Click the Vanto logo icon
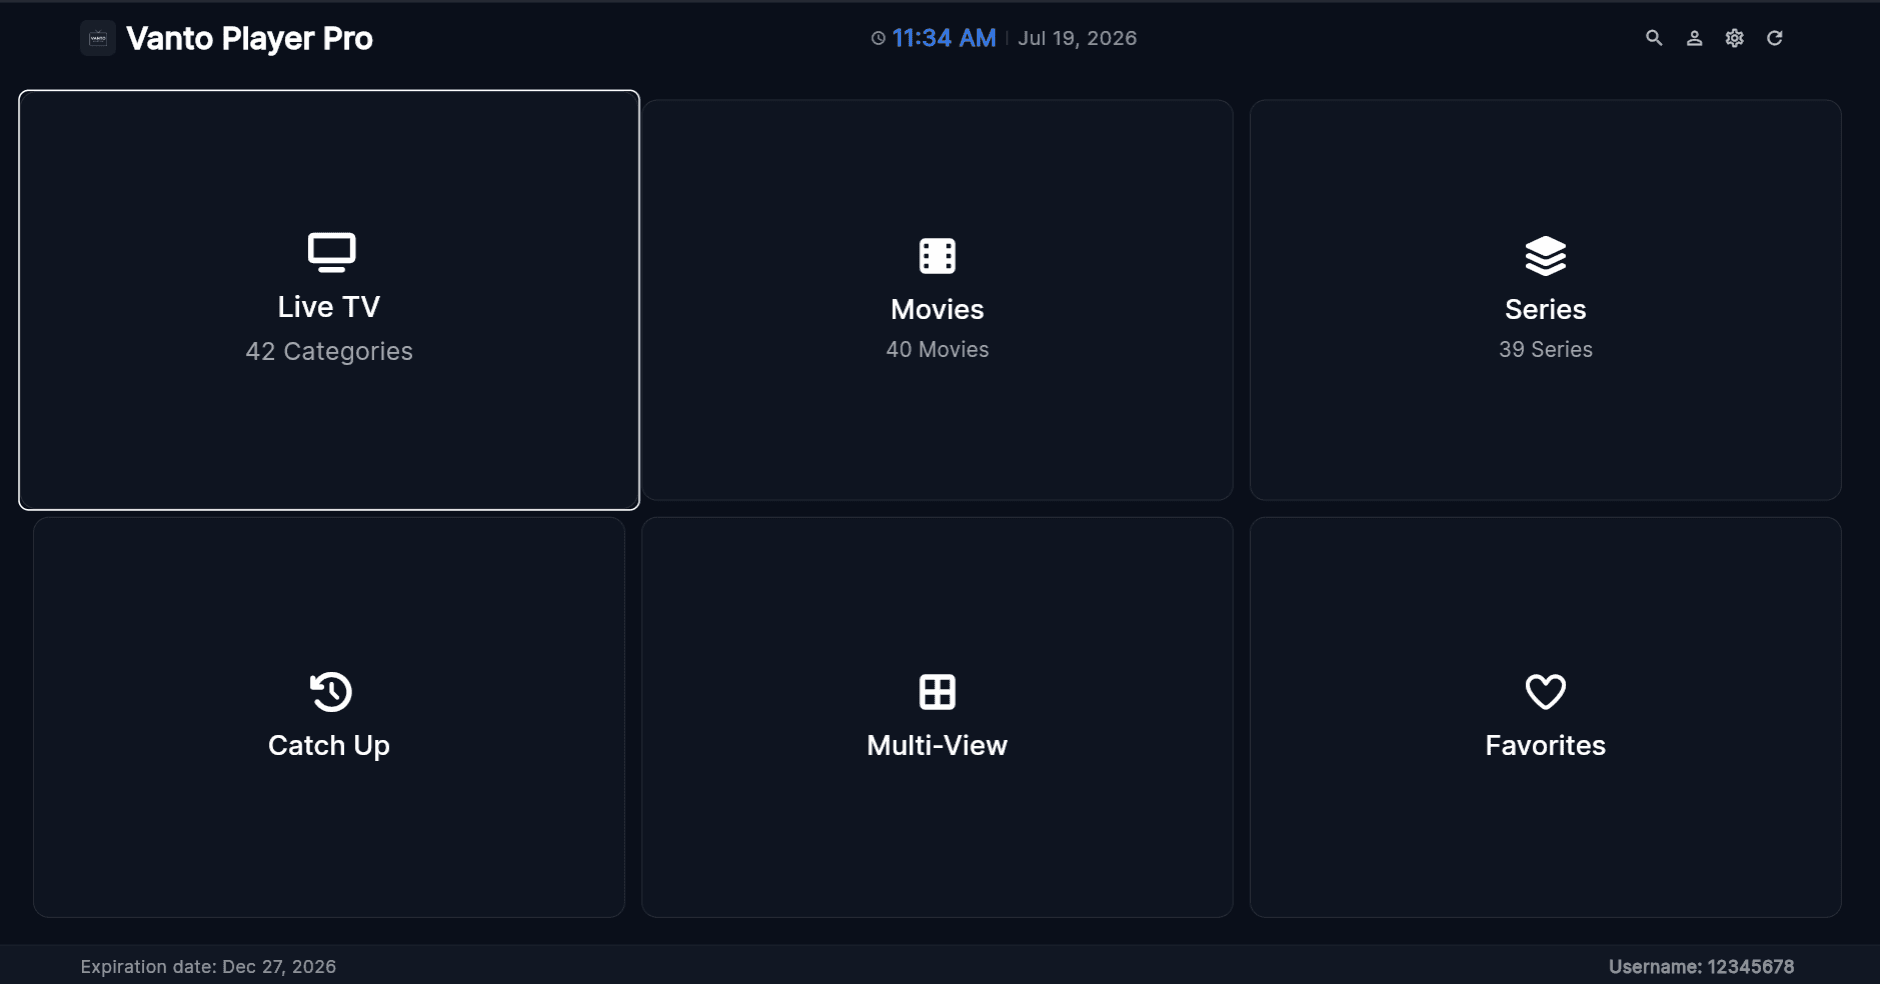The height and width of the screenshot is (984, 1880). (98, 38)
